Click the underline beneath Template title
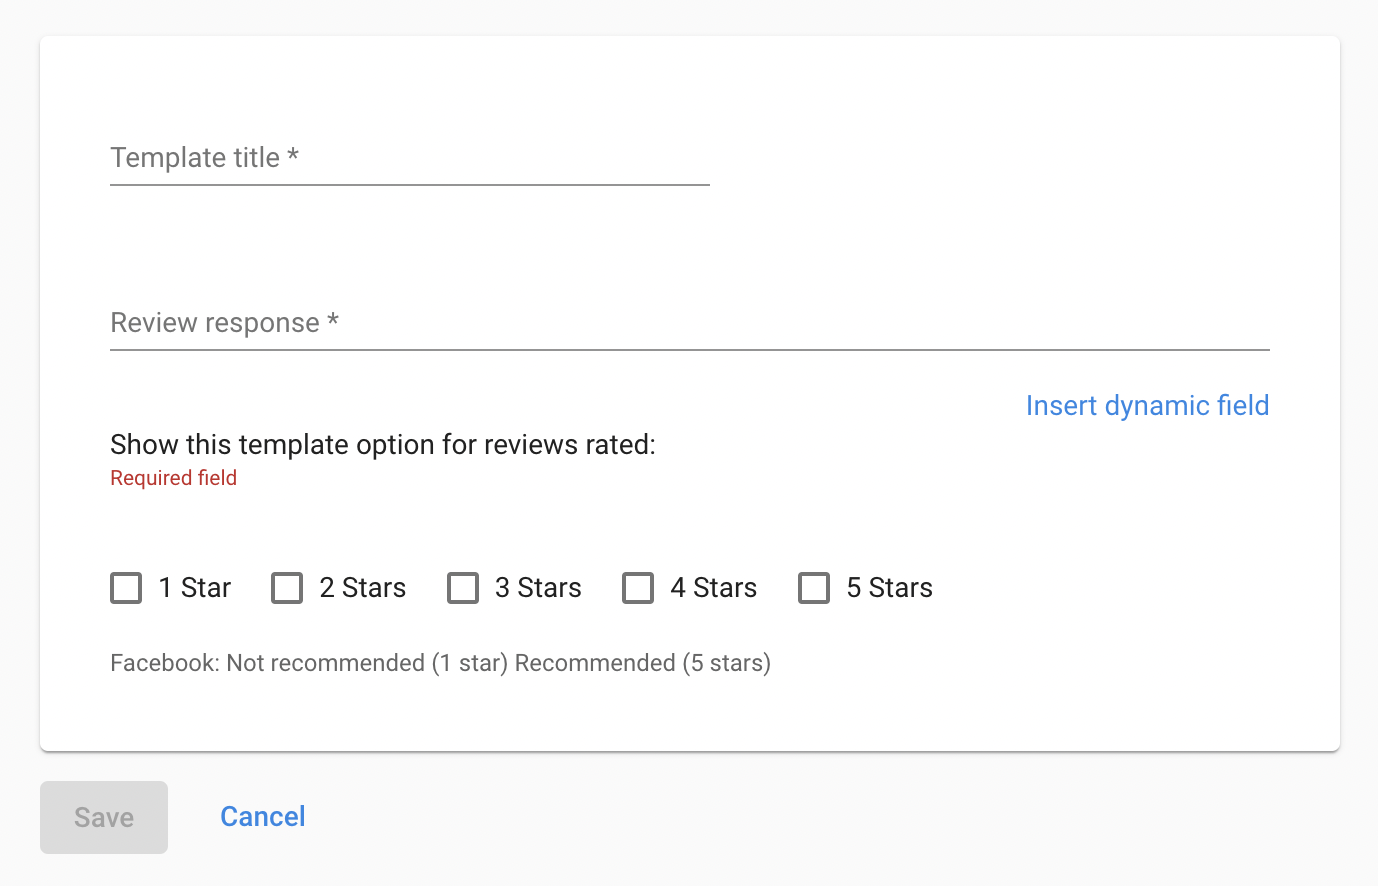Viewport: 1378px width, 886px height. 410,185
